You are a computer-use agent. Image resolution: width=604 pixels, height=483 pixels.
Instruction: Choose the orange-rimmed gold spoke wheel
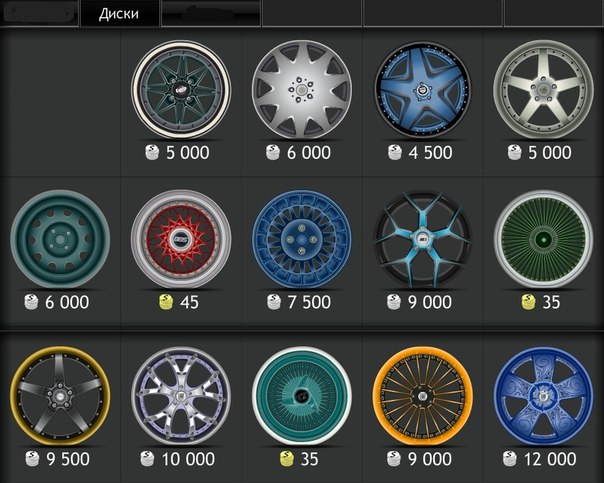point(422,396)
